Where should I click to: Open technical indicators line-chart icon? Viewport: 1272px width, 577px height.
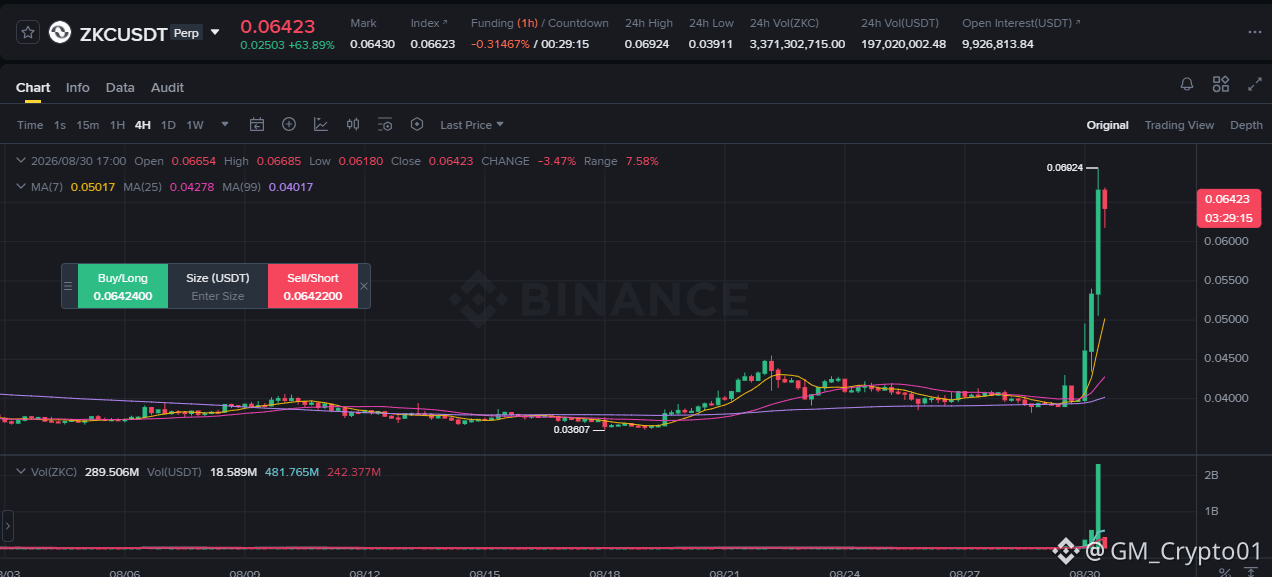coord(321,125)
